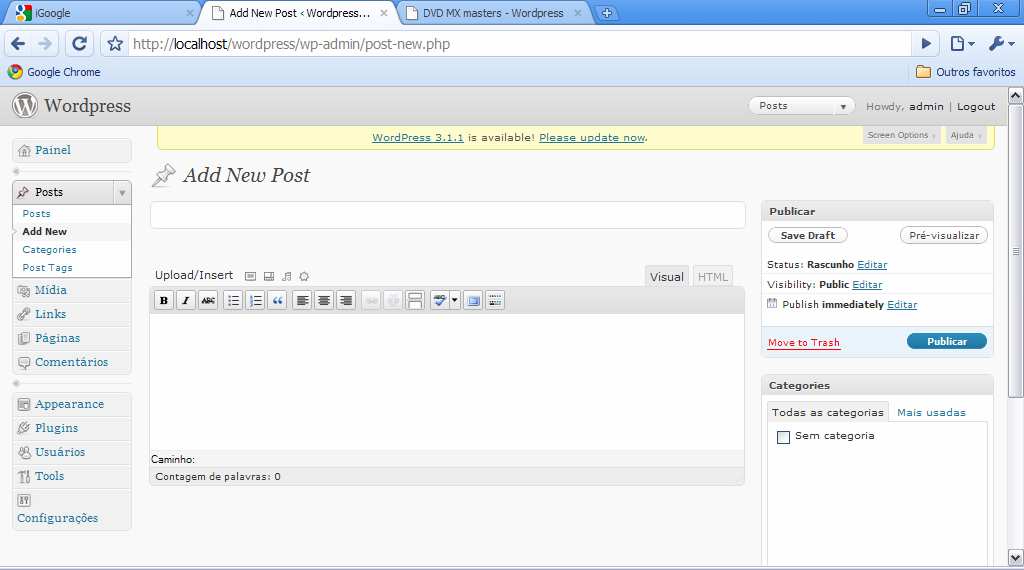Switch to the DVD MX masters browser tab

tap(494, 12)
